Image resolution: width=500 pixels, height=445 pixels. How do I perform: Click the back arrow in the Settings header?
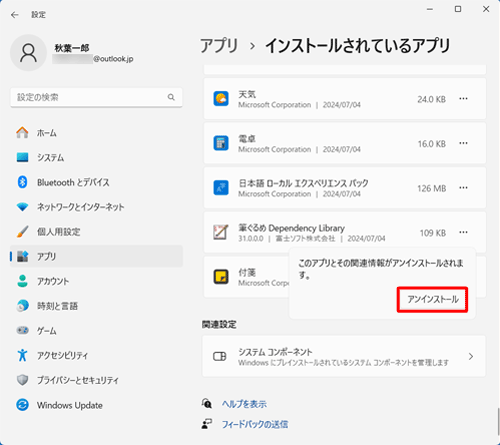click(x=14, y=15)
